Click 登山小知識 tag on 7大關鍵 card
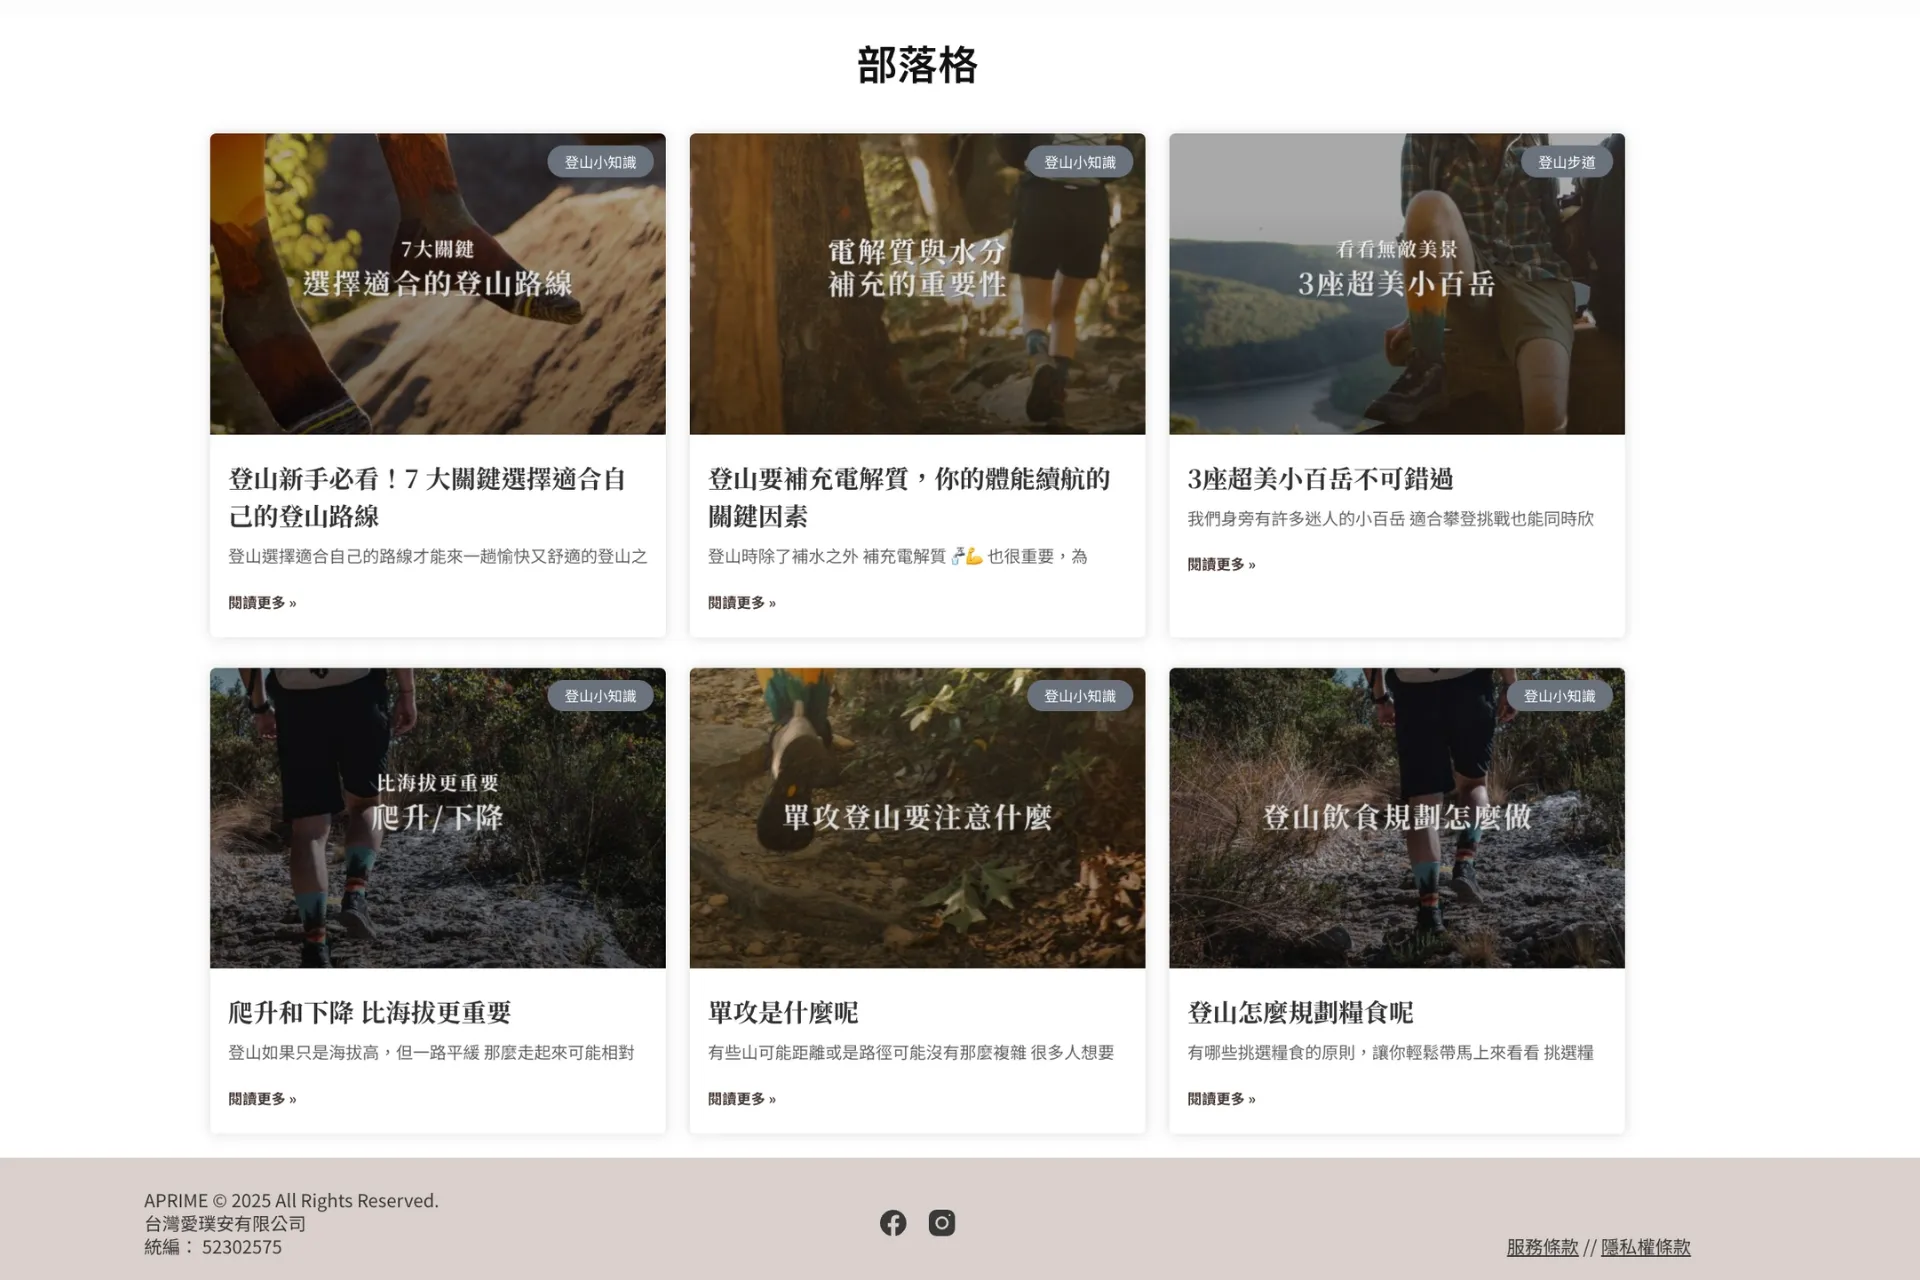The image size is (1920, 1280). coord(600,162)
